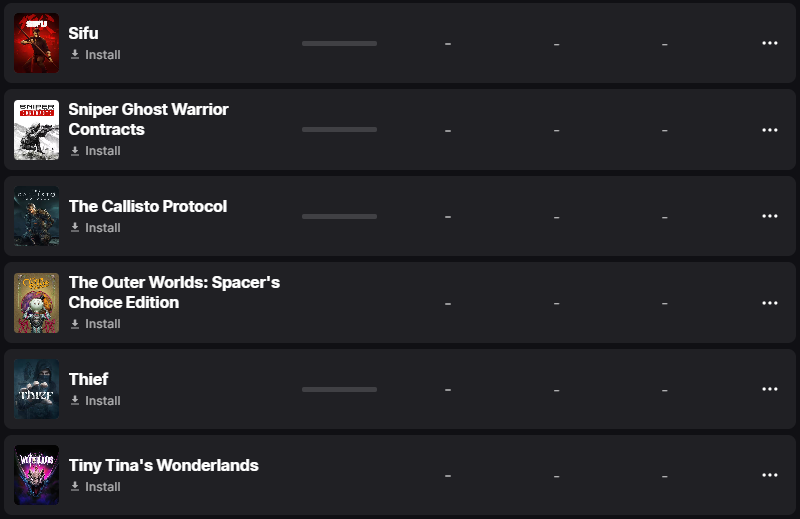Install Tiny Tina's Wonderlands
800x519 pixels.
95,486
